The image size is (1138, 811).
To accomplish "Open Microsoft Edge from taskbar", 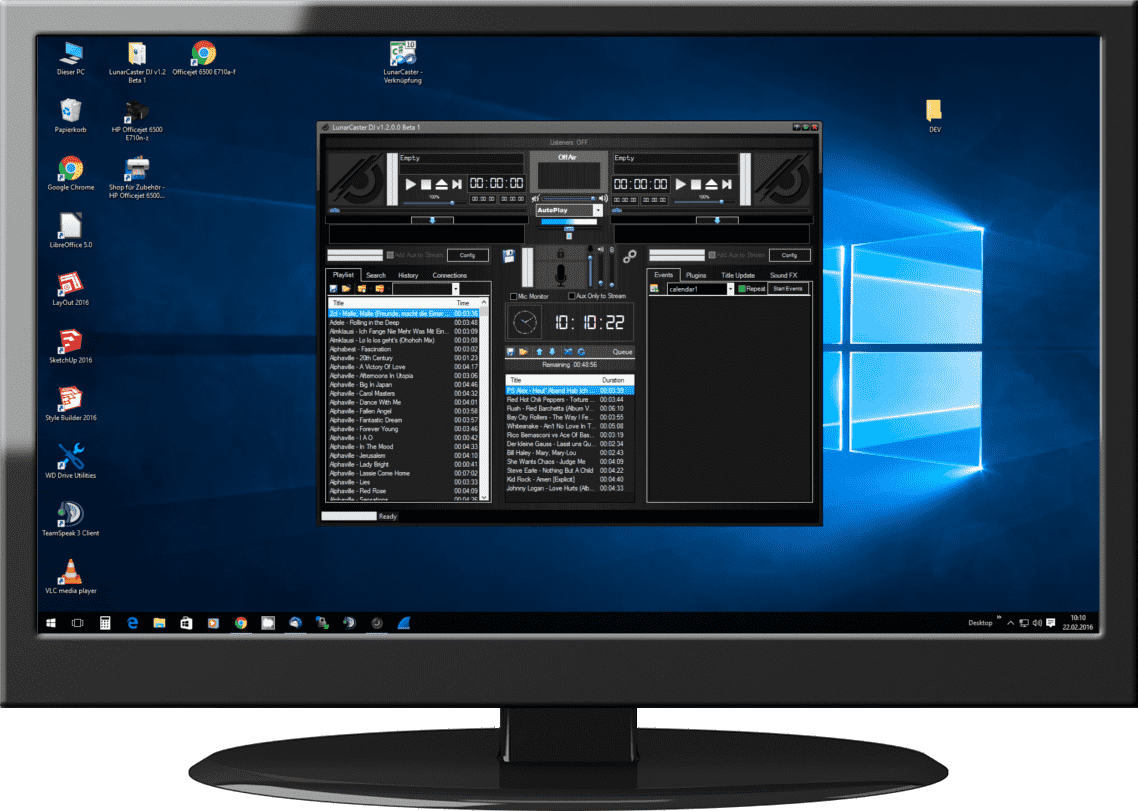I will (x=132, y=623).
